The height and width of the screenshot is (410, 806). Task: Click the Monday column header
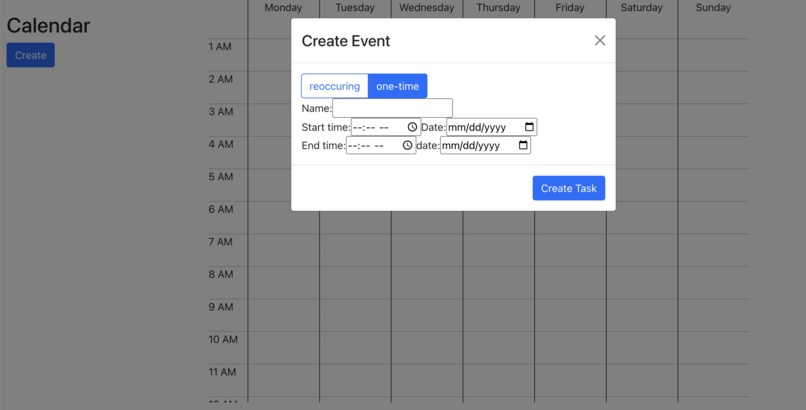(283, 8)
